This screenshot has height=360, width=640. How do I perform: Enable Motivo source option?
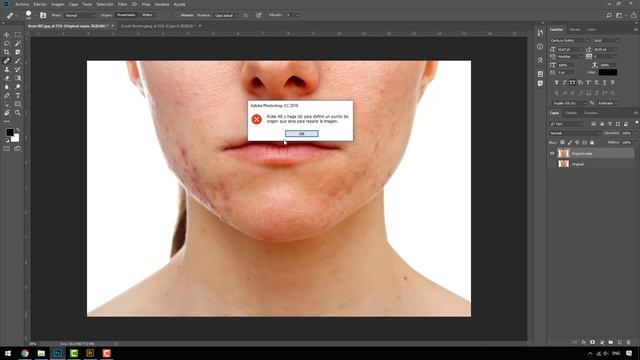tap(147, 15)
